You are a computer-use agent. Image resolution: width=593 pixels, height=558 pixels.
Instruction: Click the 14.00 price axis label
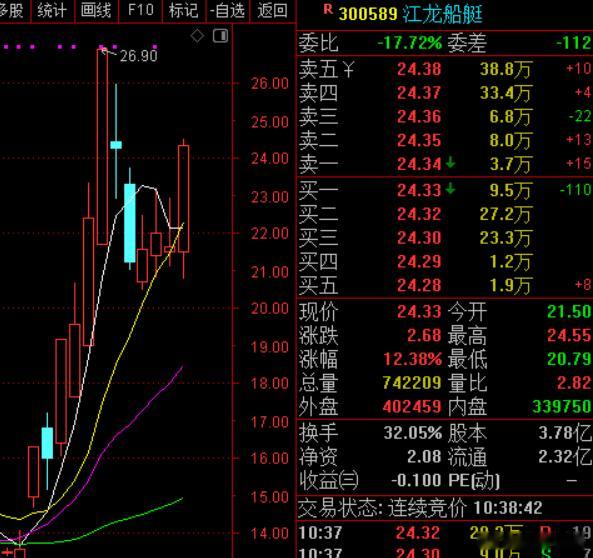[x=270, y=534]
